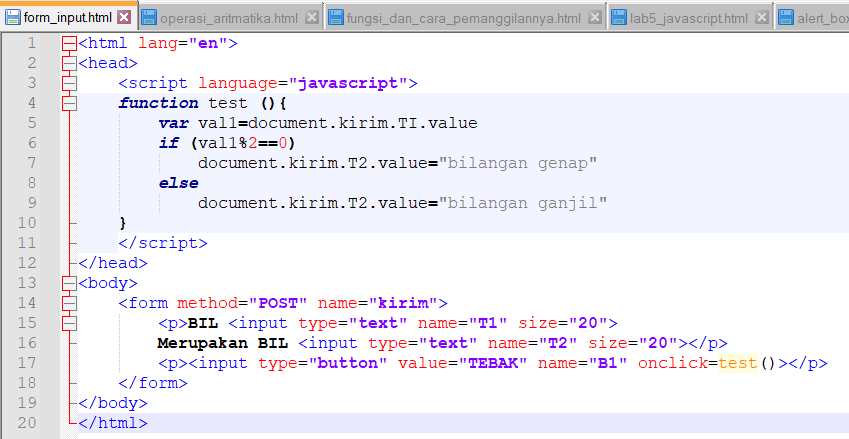Click the "kirim" form name on line 14
Screen dimensions: 849x439
[403, 303]
